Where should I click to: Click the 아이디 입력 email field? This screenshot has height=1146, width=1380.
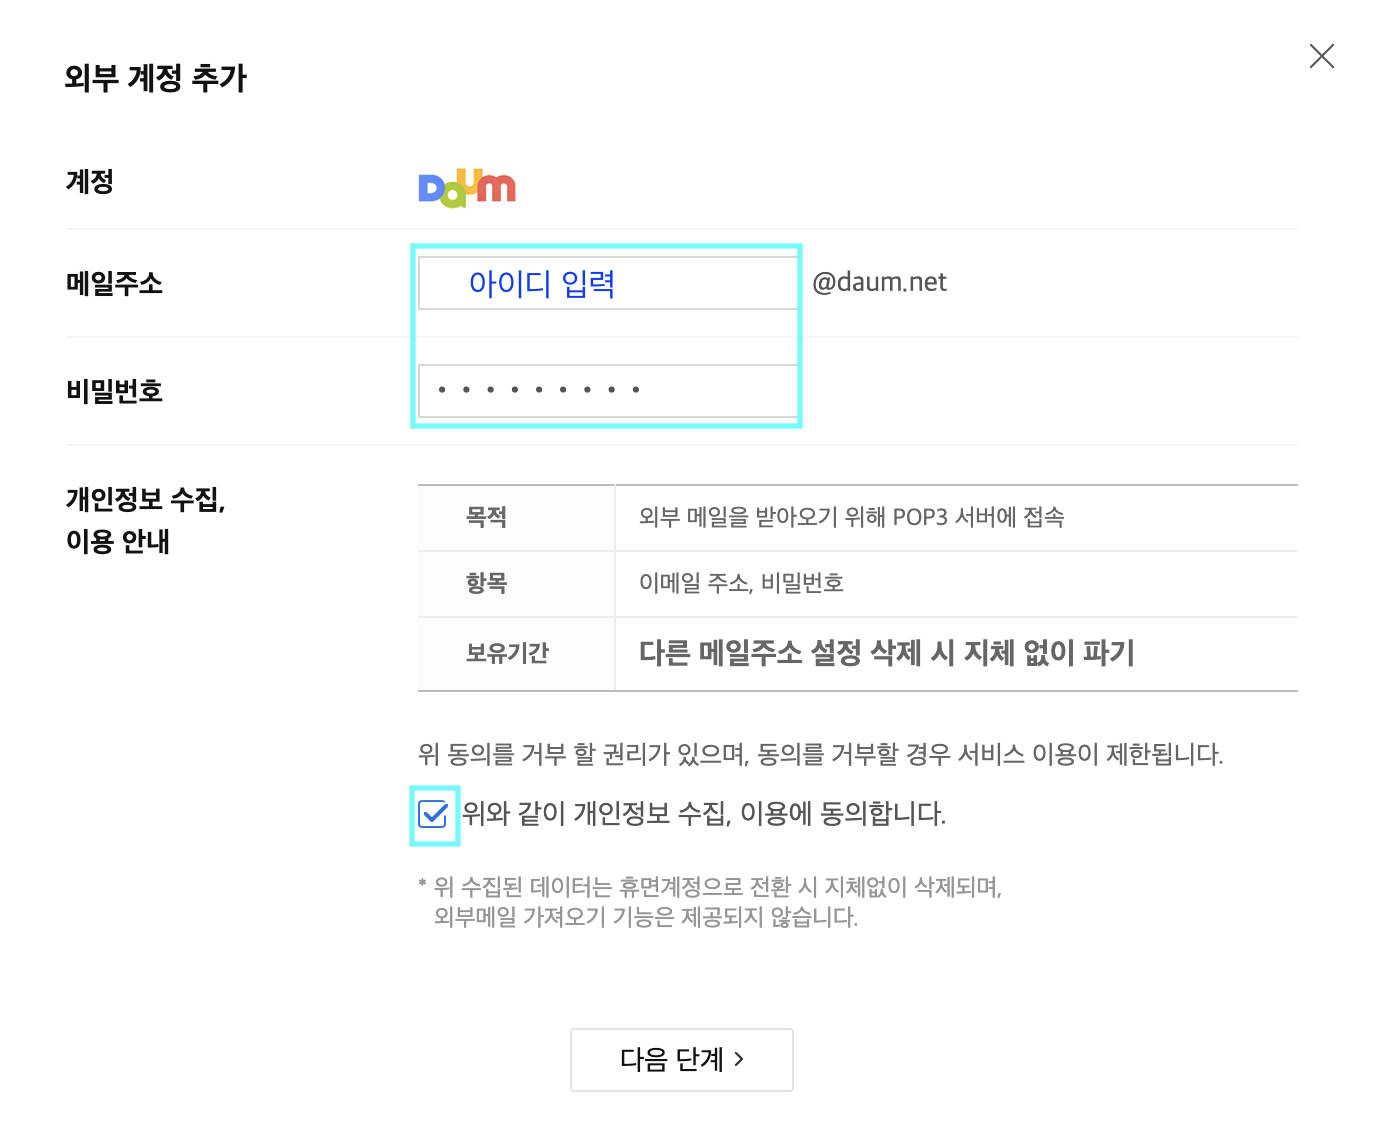(606, 283)
